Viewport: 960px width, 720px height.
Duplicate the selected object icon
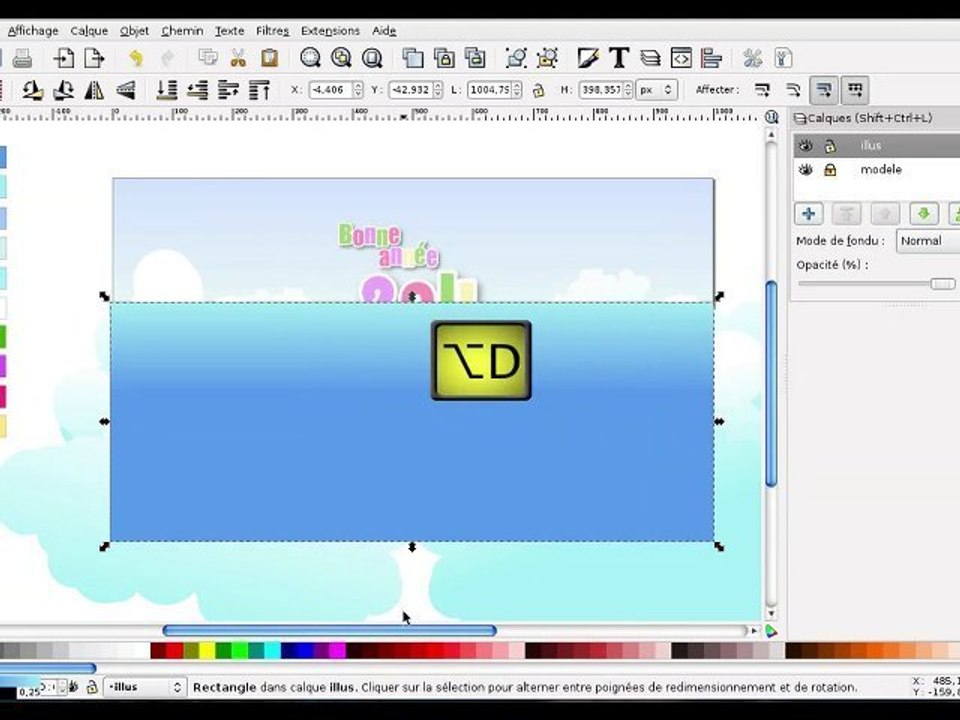point(413,58)
